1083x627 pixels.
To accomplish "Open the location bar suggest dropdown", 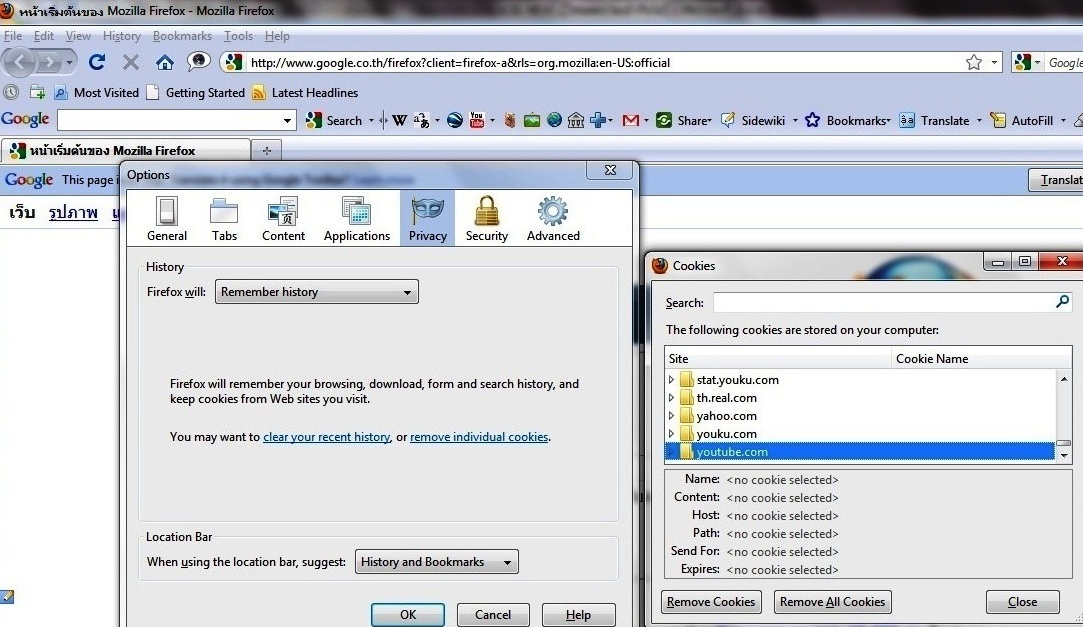I will tap(437, 561).
